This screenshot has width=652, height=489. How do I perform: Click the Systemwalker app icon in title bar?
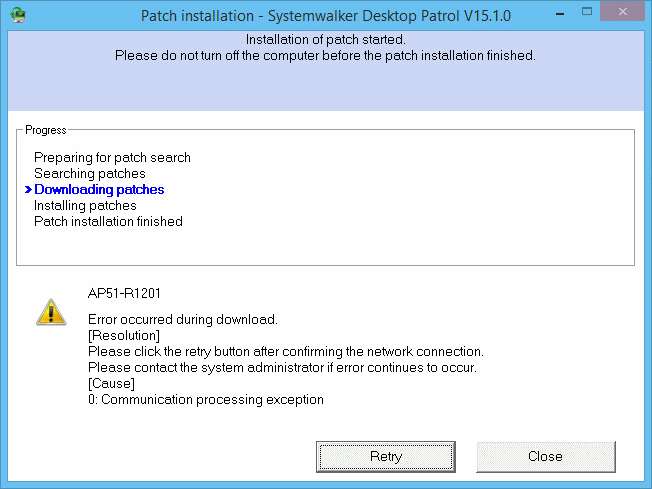coord(17,15)
